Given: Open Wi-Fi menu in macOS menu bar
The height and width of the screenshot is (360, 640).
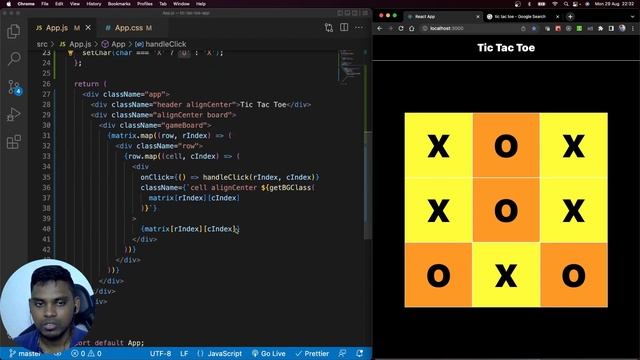Looking at the screenshot, I should [555, 4].
